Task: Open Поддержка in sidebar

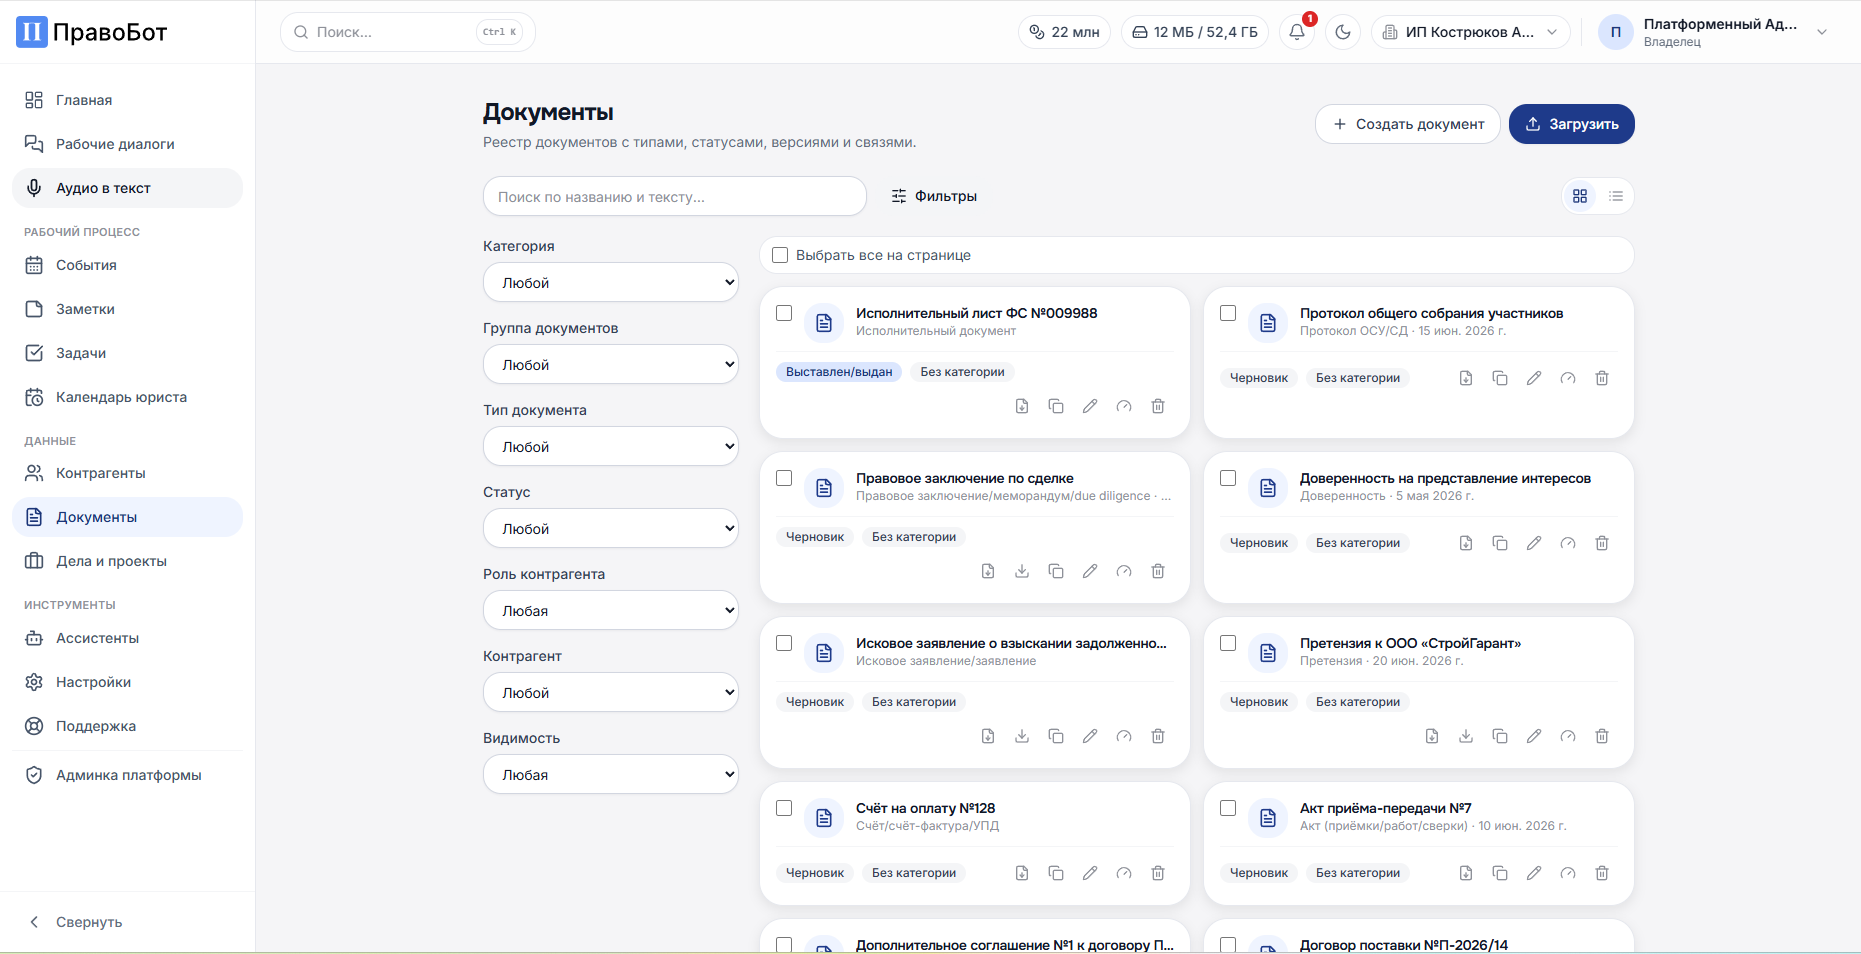Action: click(127, 726)
